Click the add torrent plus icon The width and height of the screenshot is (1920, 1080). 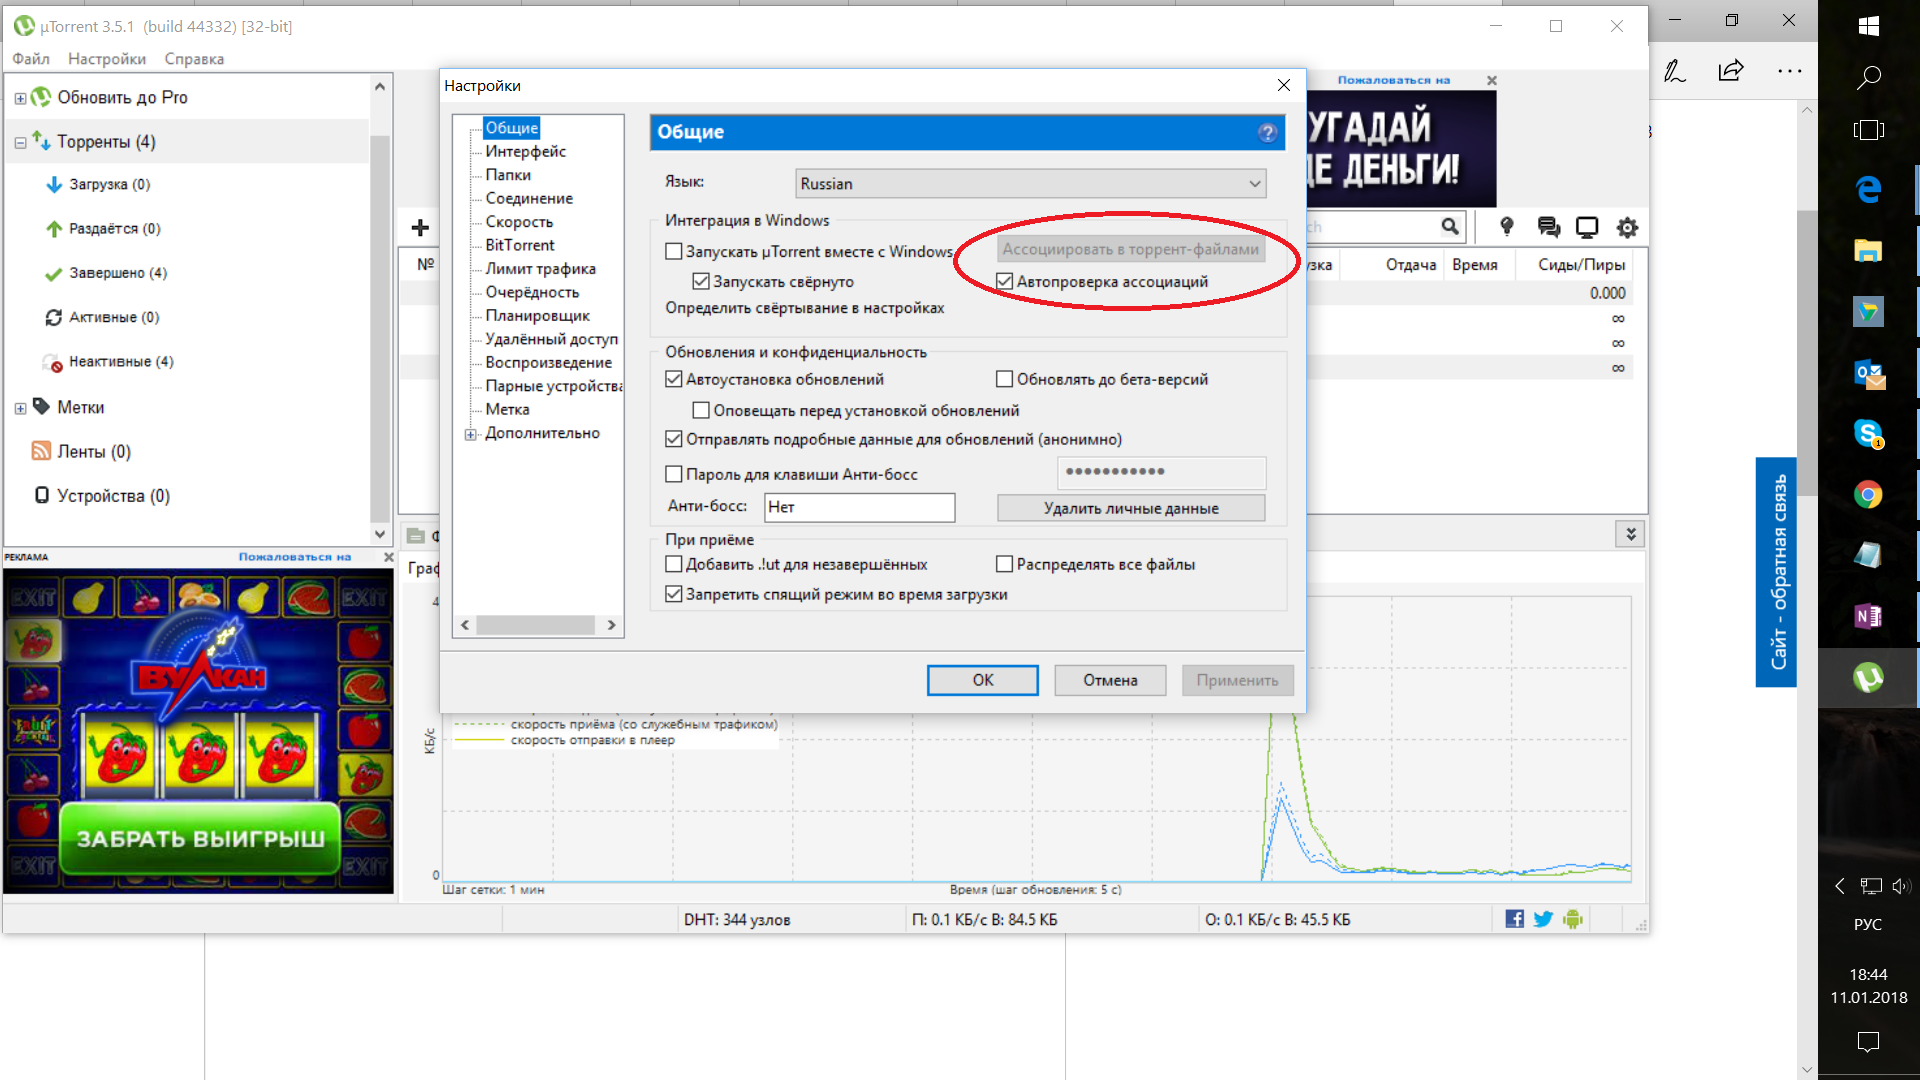pos(420,228)
